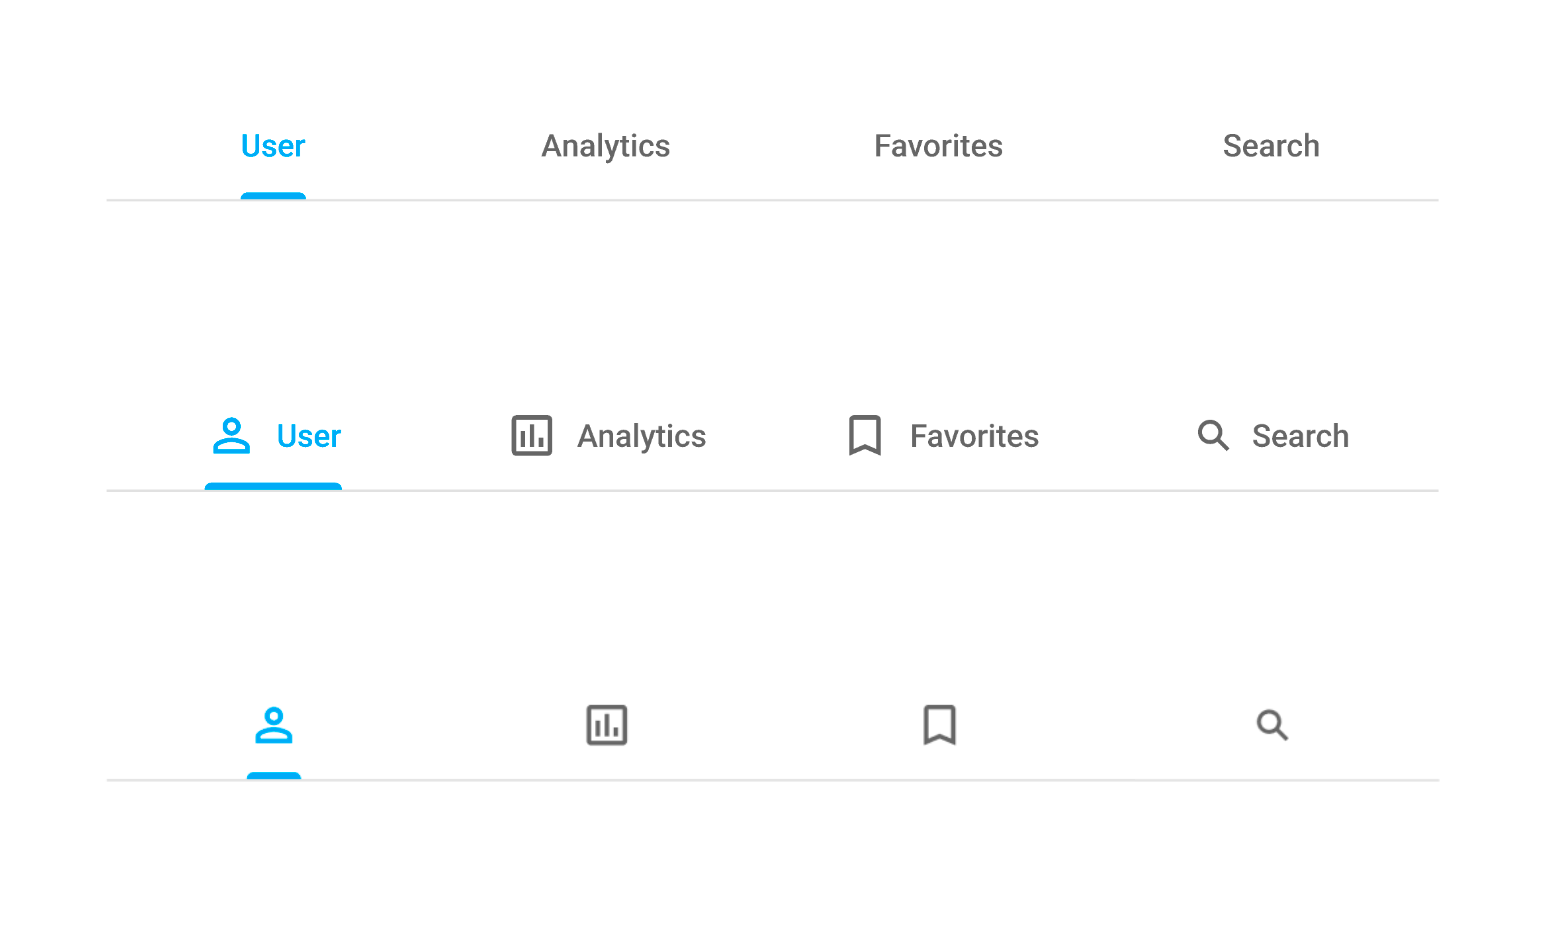
Task: Select the User icon in the icon-only tab bar
Action: pos(273,725)
